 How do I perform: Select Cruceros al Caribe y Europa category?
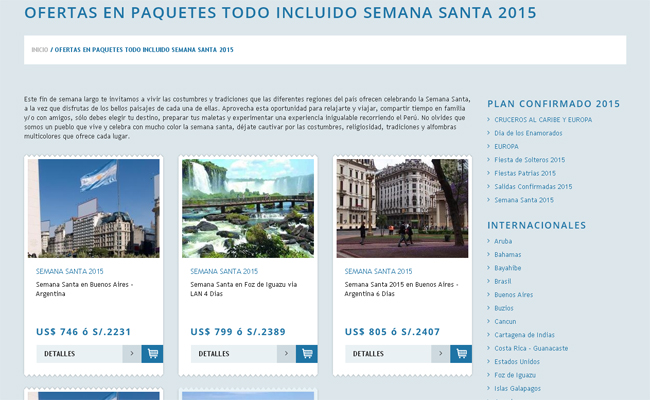[542, 119]
